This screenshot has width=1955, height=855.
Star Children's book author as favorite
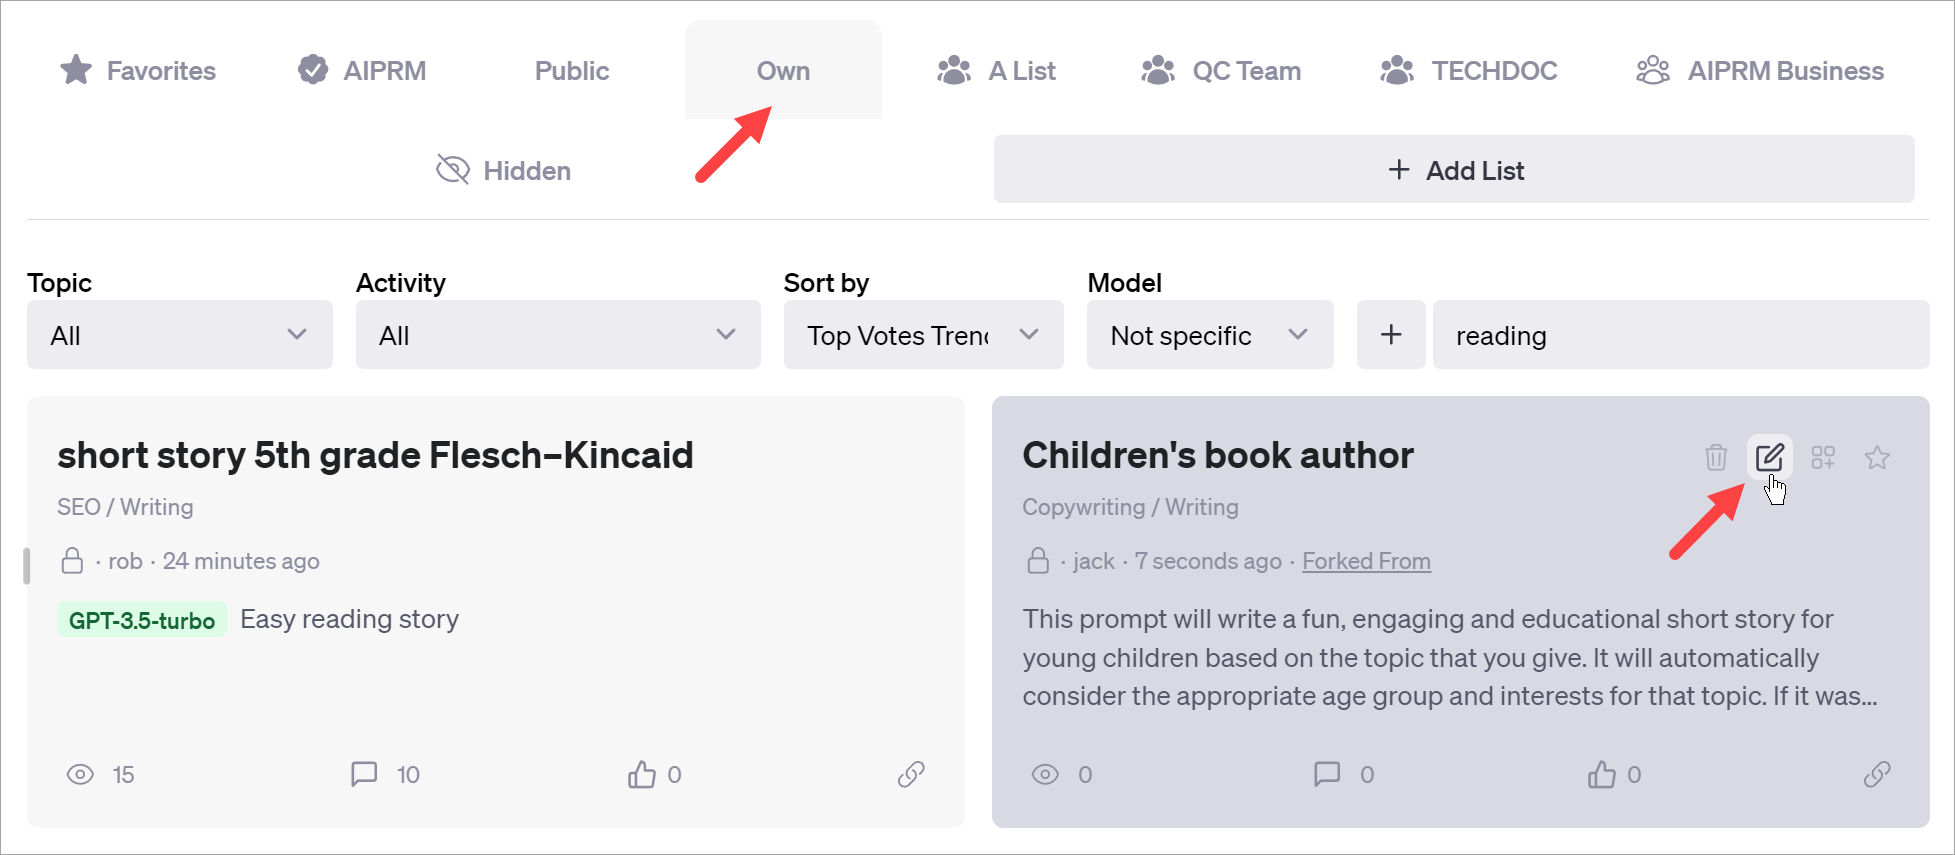[1877, 458]
